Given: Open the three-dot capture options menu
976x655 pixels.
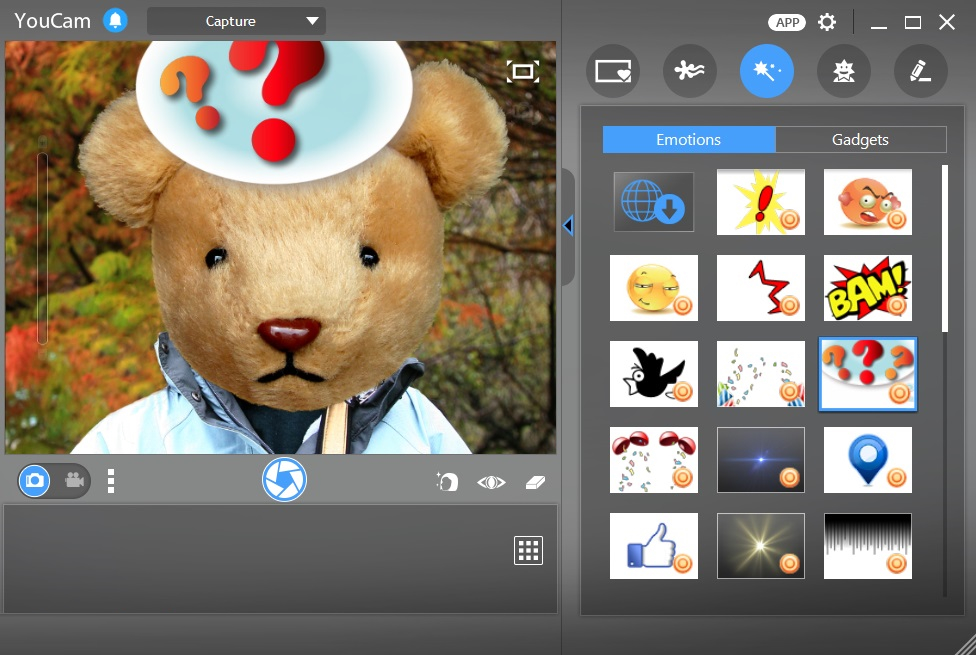Looking at the screenshot, I should pyautogui.click(x=111, y=481).
